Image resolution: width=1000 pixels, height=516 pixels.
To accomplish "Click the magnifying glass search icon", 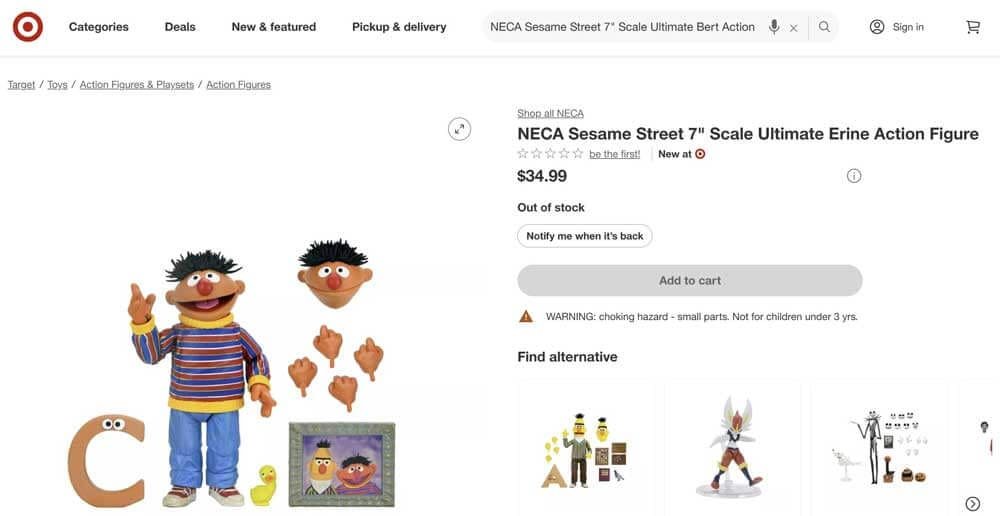I will [824, 27].
